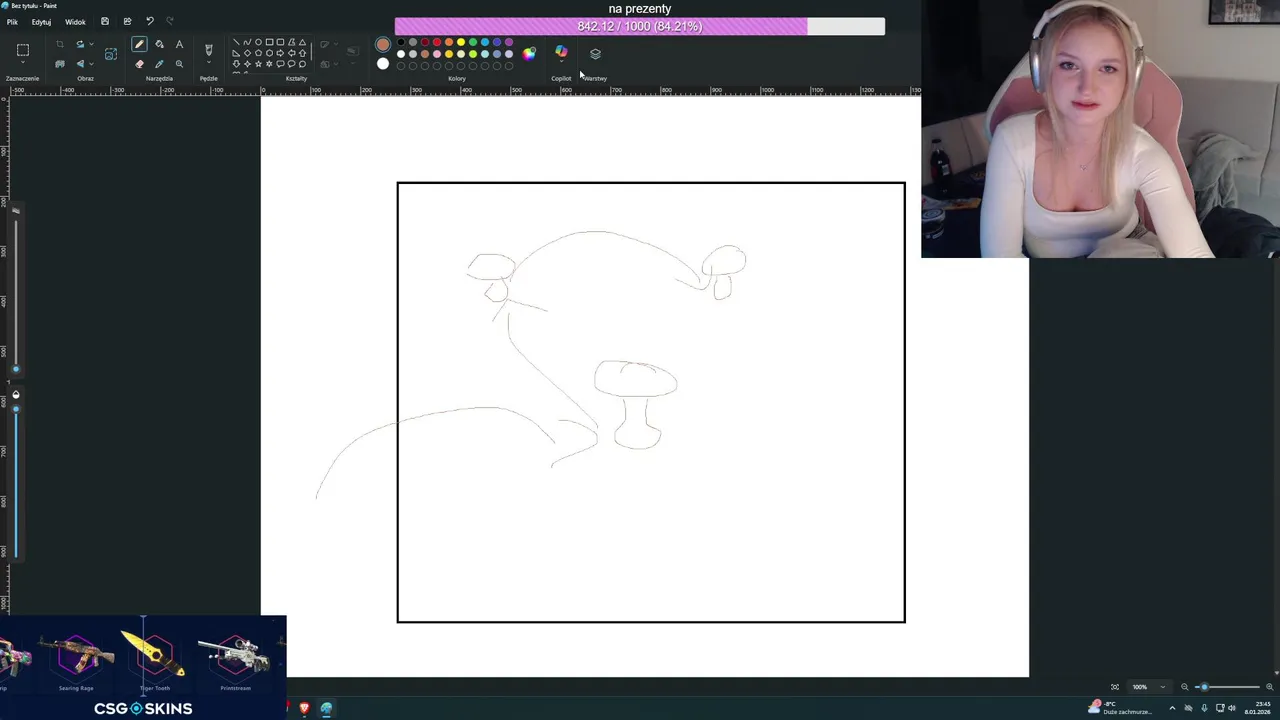Pick the red color swatch

point(437,42)
